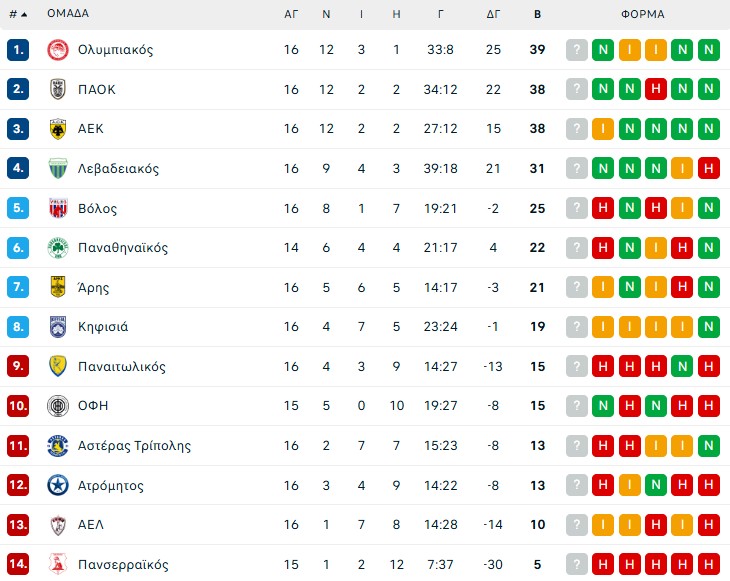Screen dimensions: 730x581
Task: Sort standings by the Β points column
Action: point(537,14)
